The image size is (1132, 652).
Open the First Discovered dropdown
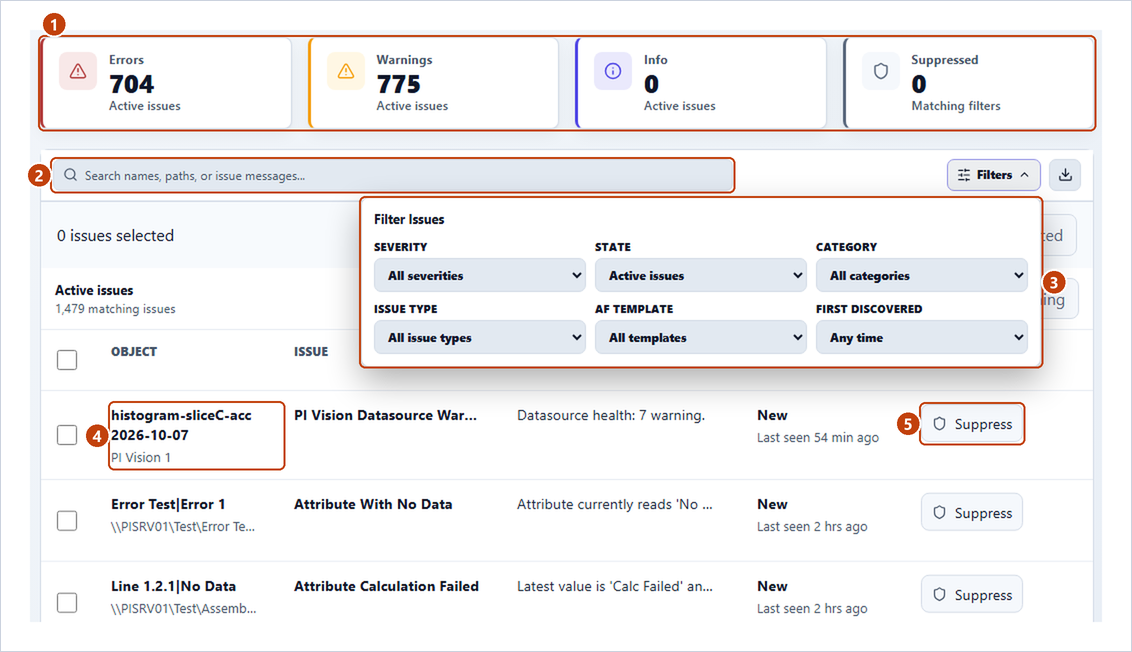(x=921, y=337)
